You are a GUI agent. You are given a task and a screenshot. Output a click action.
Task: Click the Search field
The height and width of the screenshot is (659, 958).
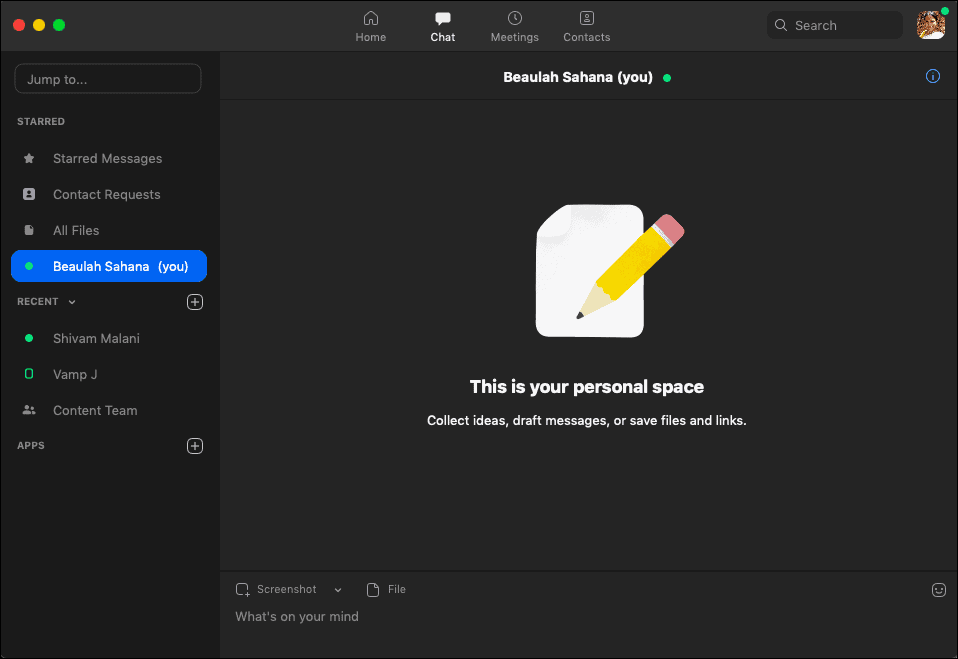(835, 25)
